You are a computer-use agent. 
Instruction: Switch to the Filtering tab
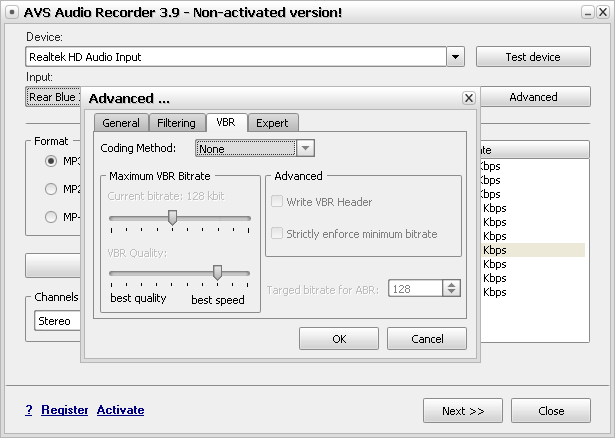(x=176, y=123)
